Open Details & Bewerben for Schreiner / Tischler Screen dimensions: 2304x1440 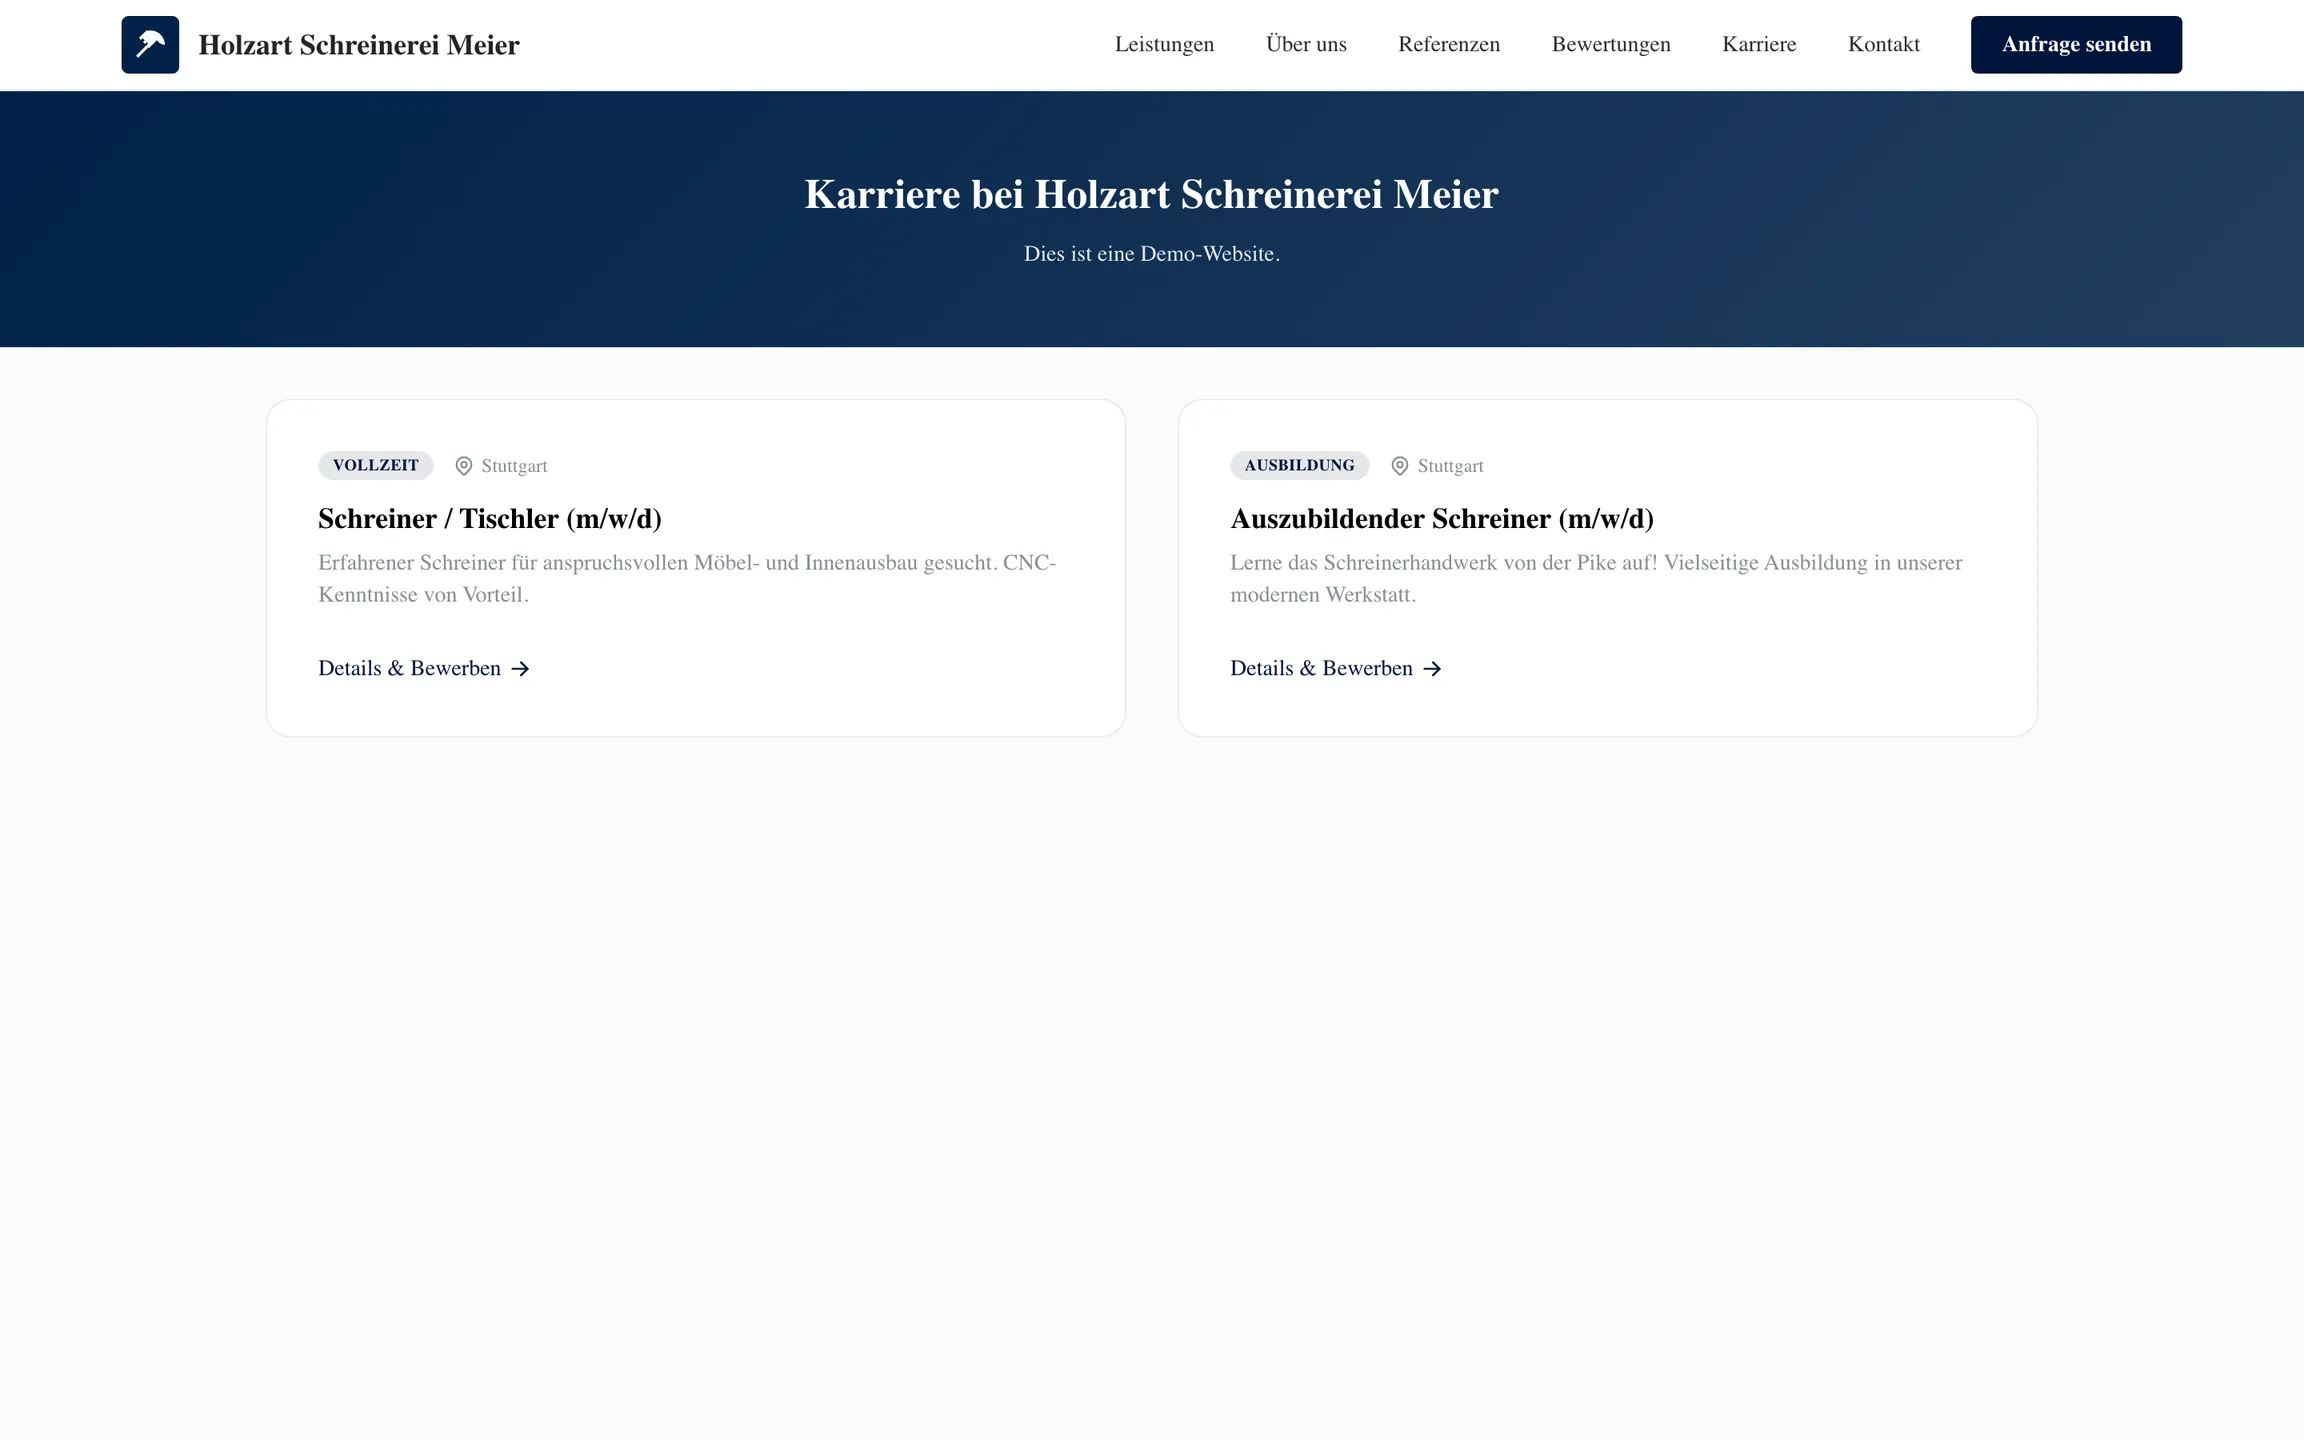pyautogui.click(x=410, y=668)
